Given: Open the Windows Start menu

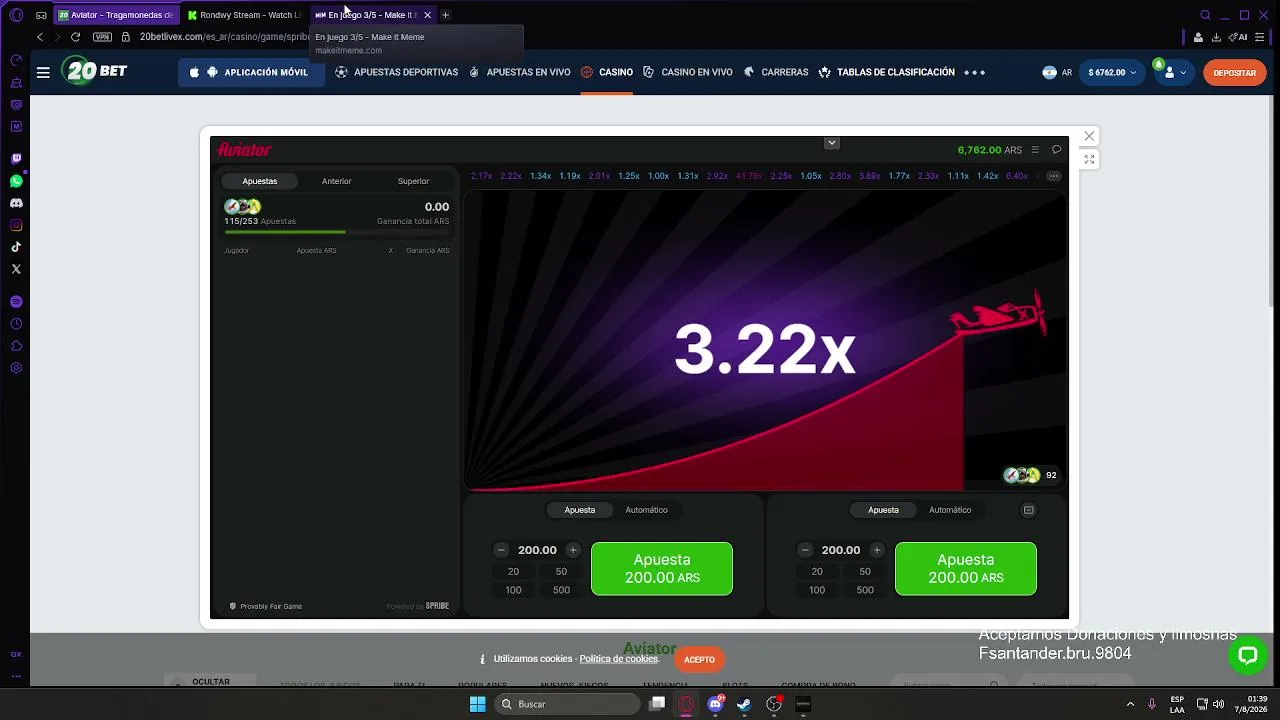Looking at the screenshot, I should 477,704.
